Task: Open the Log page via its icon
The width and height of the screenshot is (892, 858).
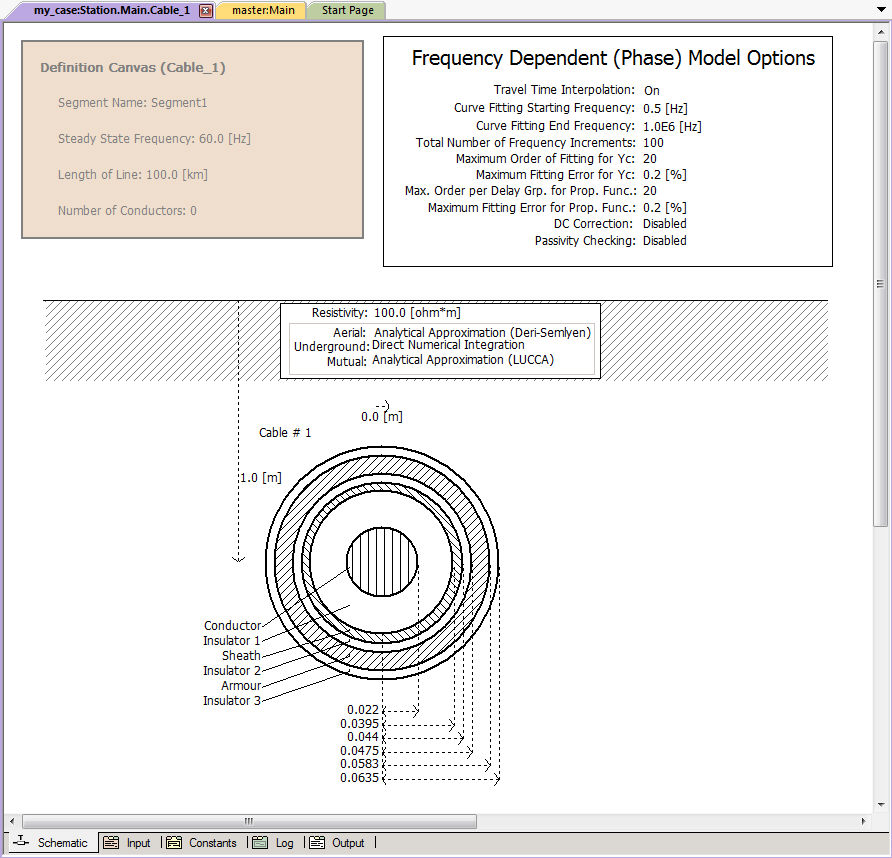Action: click(261, 843)
